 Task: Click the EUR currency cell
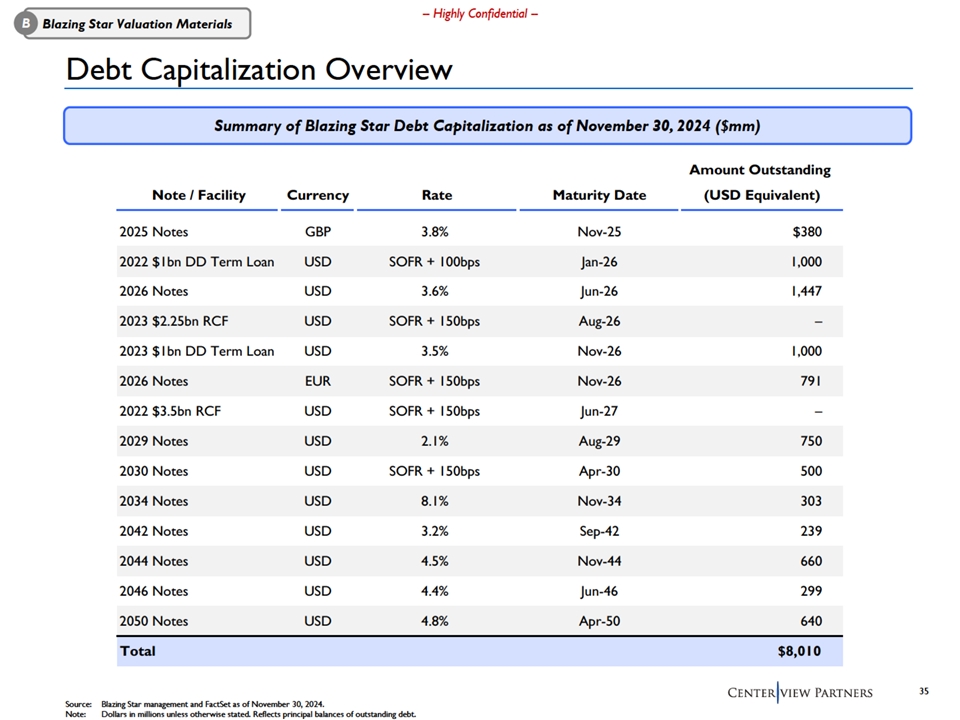317,381
